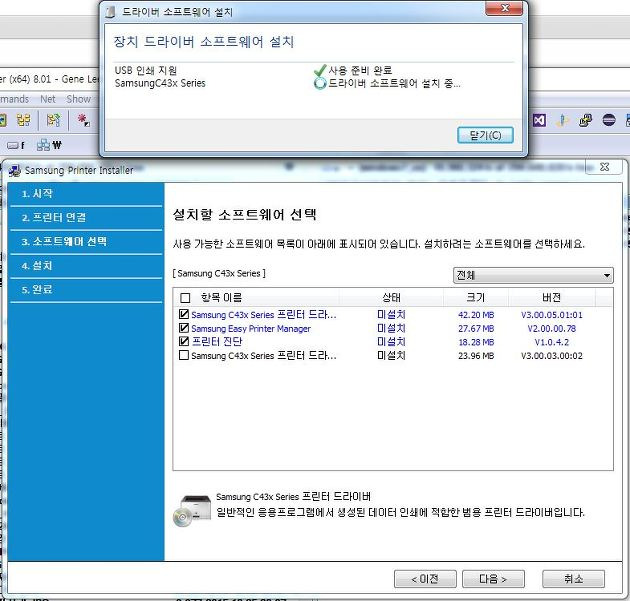Screen dimensions: 630x601
Task: Select Samsung Easy Printer Manager row name
Action: click(251, 329)
